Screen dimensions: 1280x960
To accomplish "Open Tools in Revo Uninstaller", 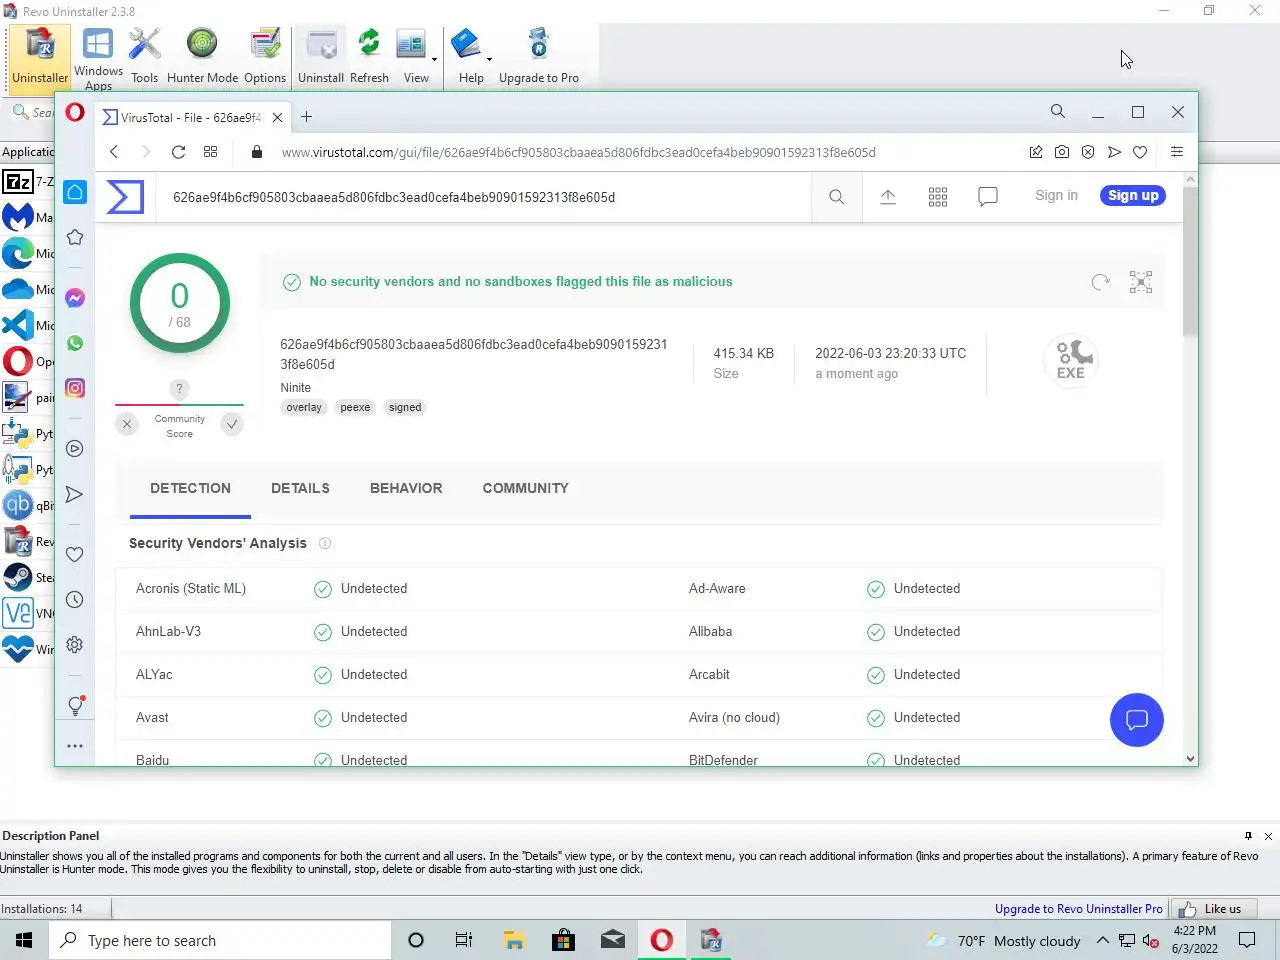I will click(144, 58).
